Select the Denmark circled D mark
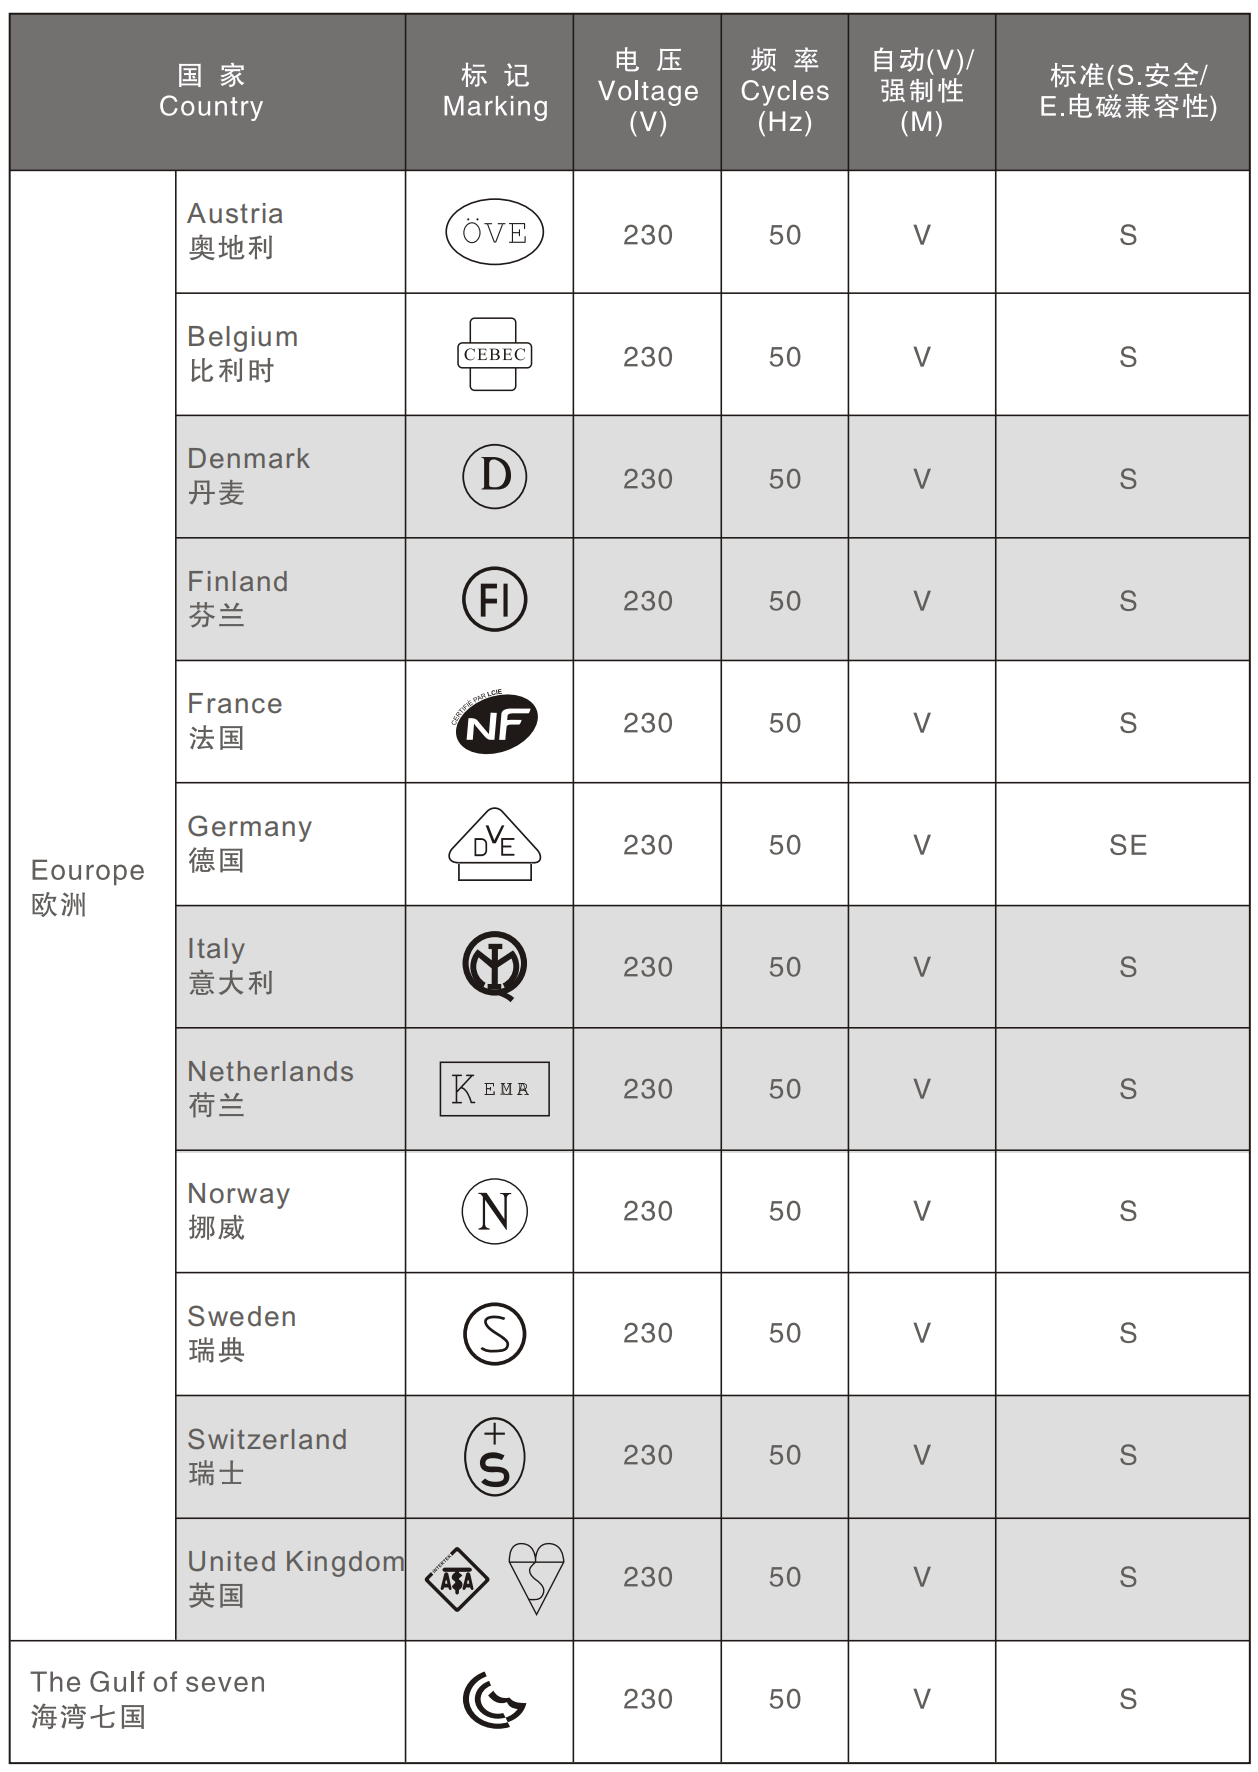The height and width of the screenshot is (1772, 1258). click(x=494, y=477)
